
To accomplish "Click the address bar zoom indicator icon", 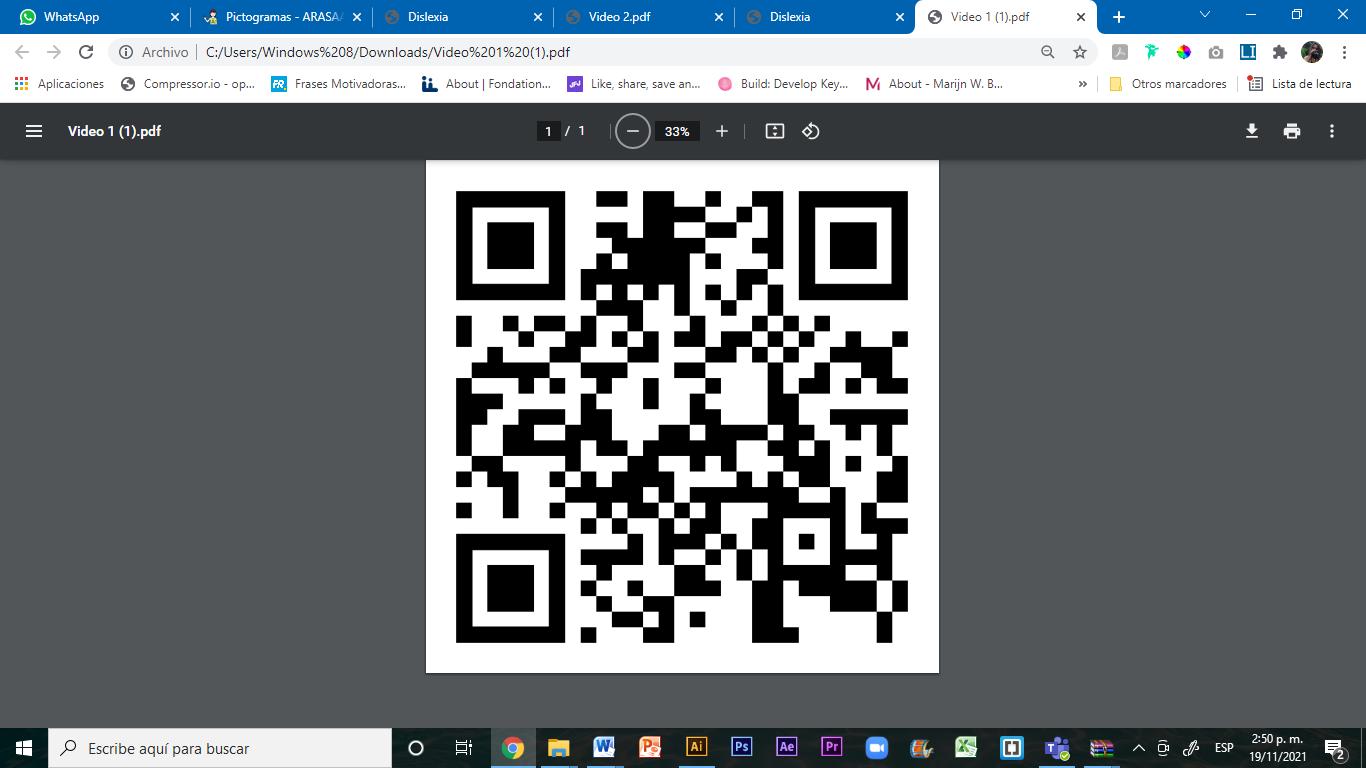I will (x=1048, y=52).
